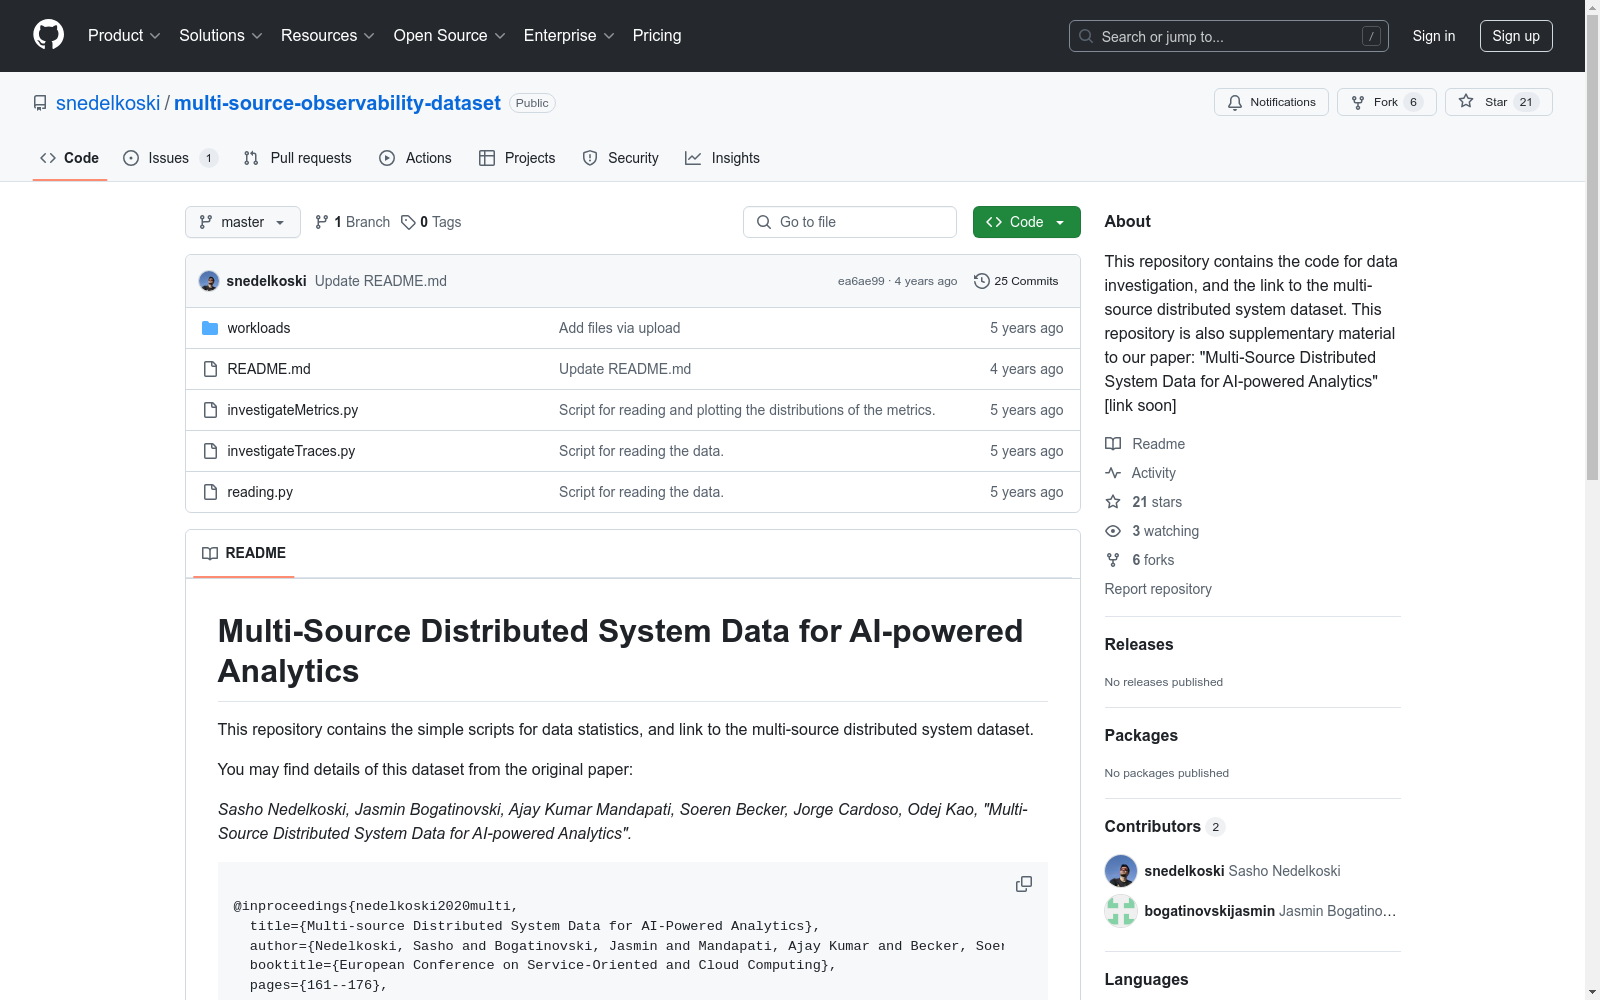
Task: Expand the green Code dropdown
Action: tap(1026, 222)
